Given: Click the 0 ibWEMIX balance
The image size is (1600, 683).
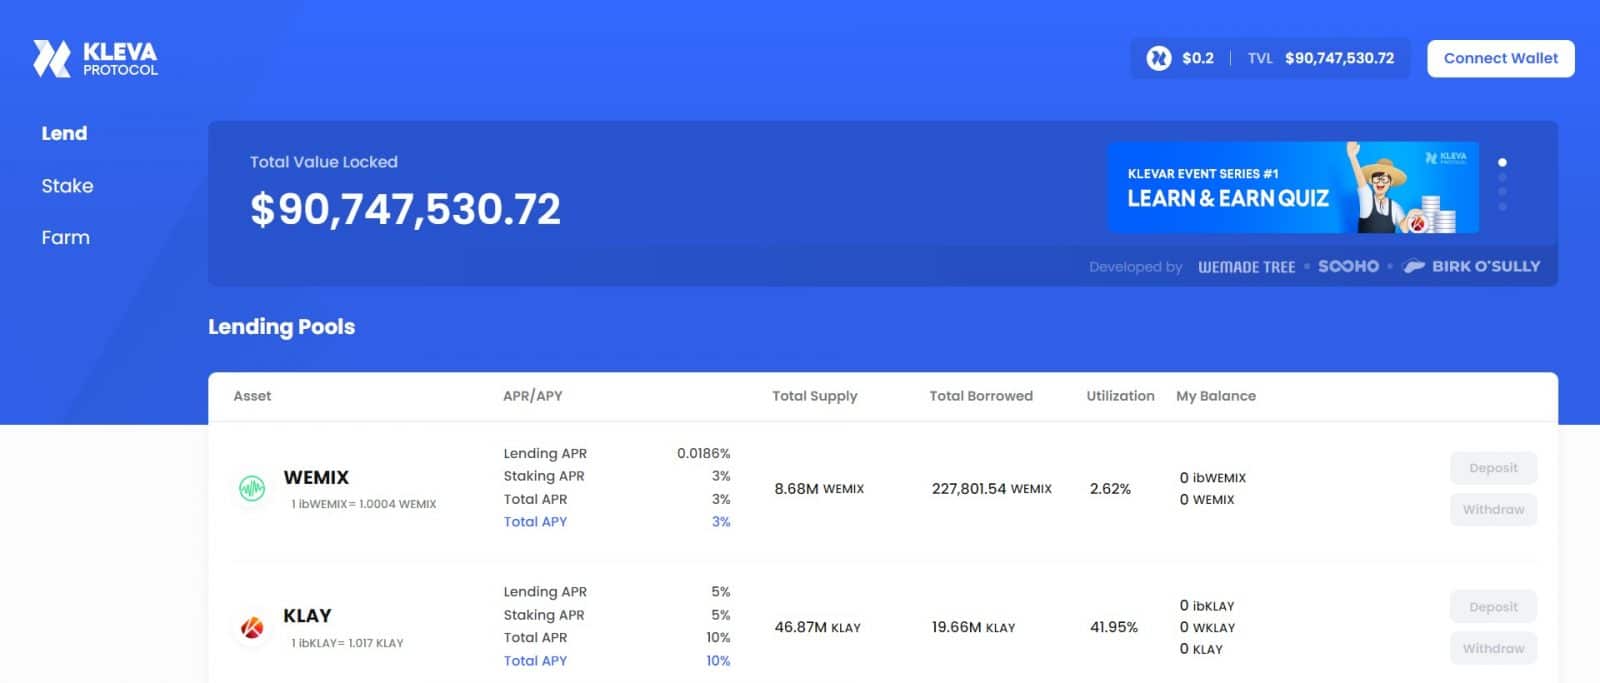Looking at the screenshot, I should tap(1213, 478).
